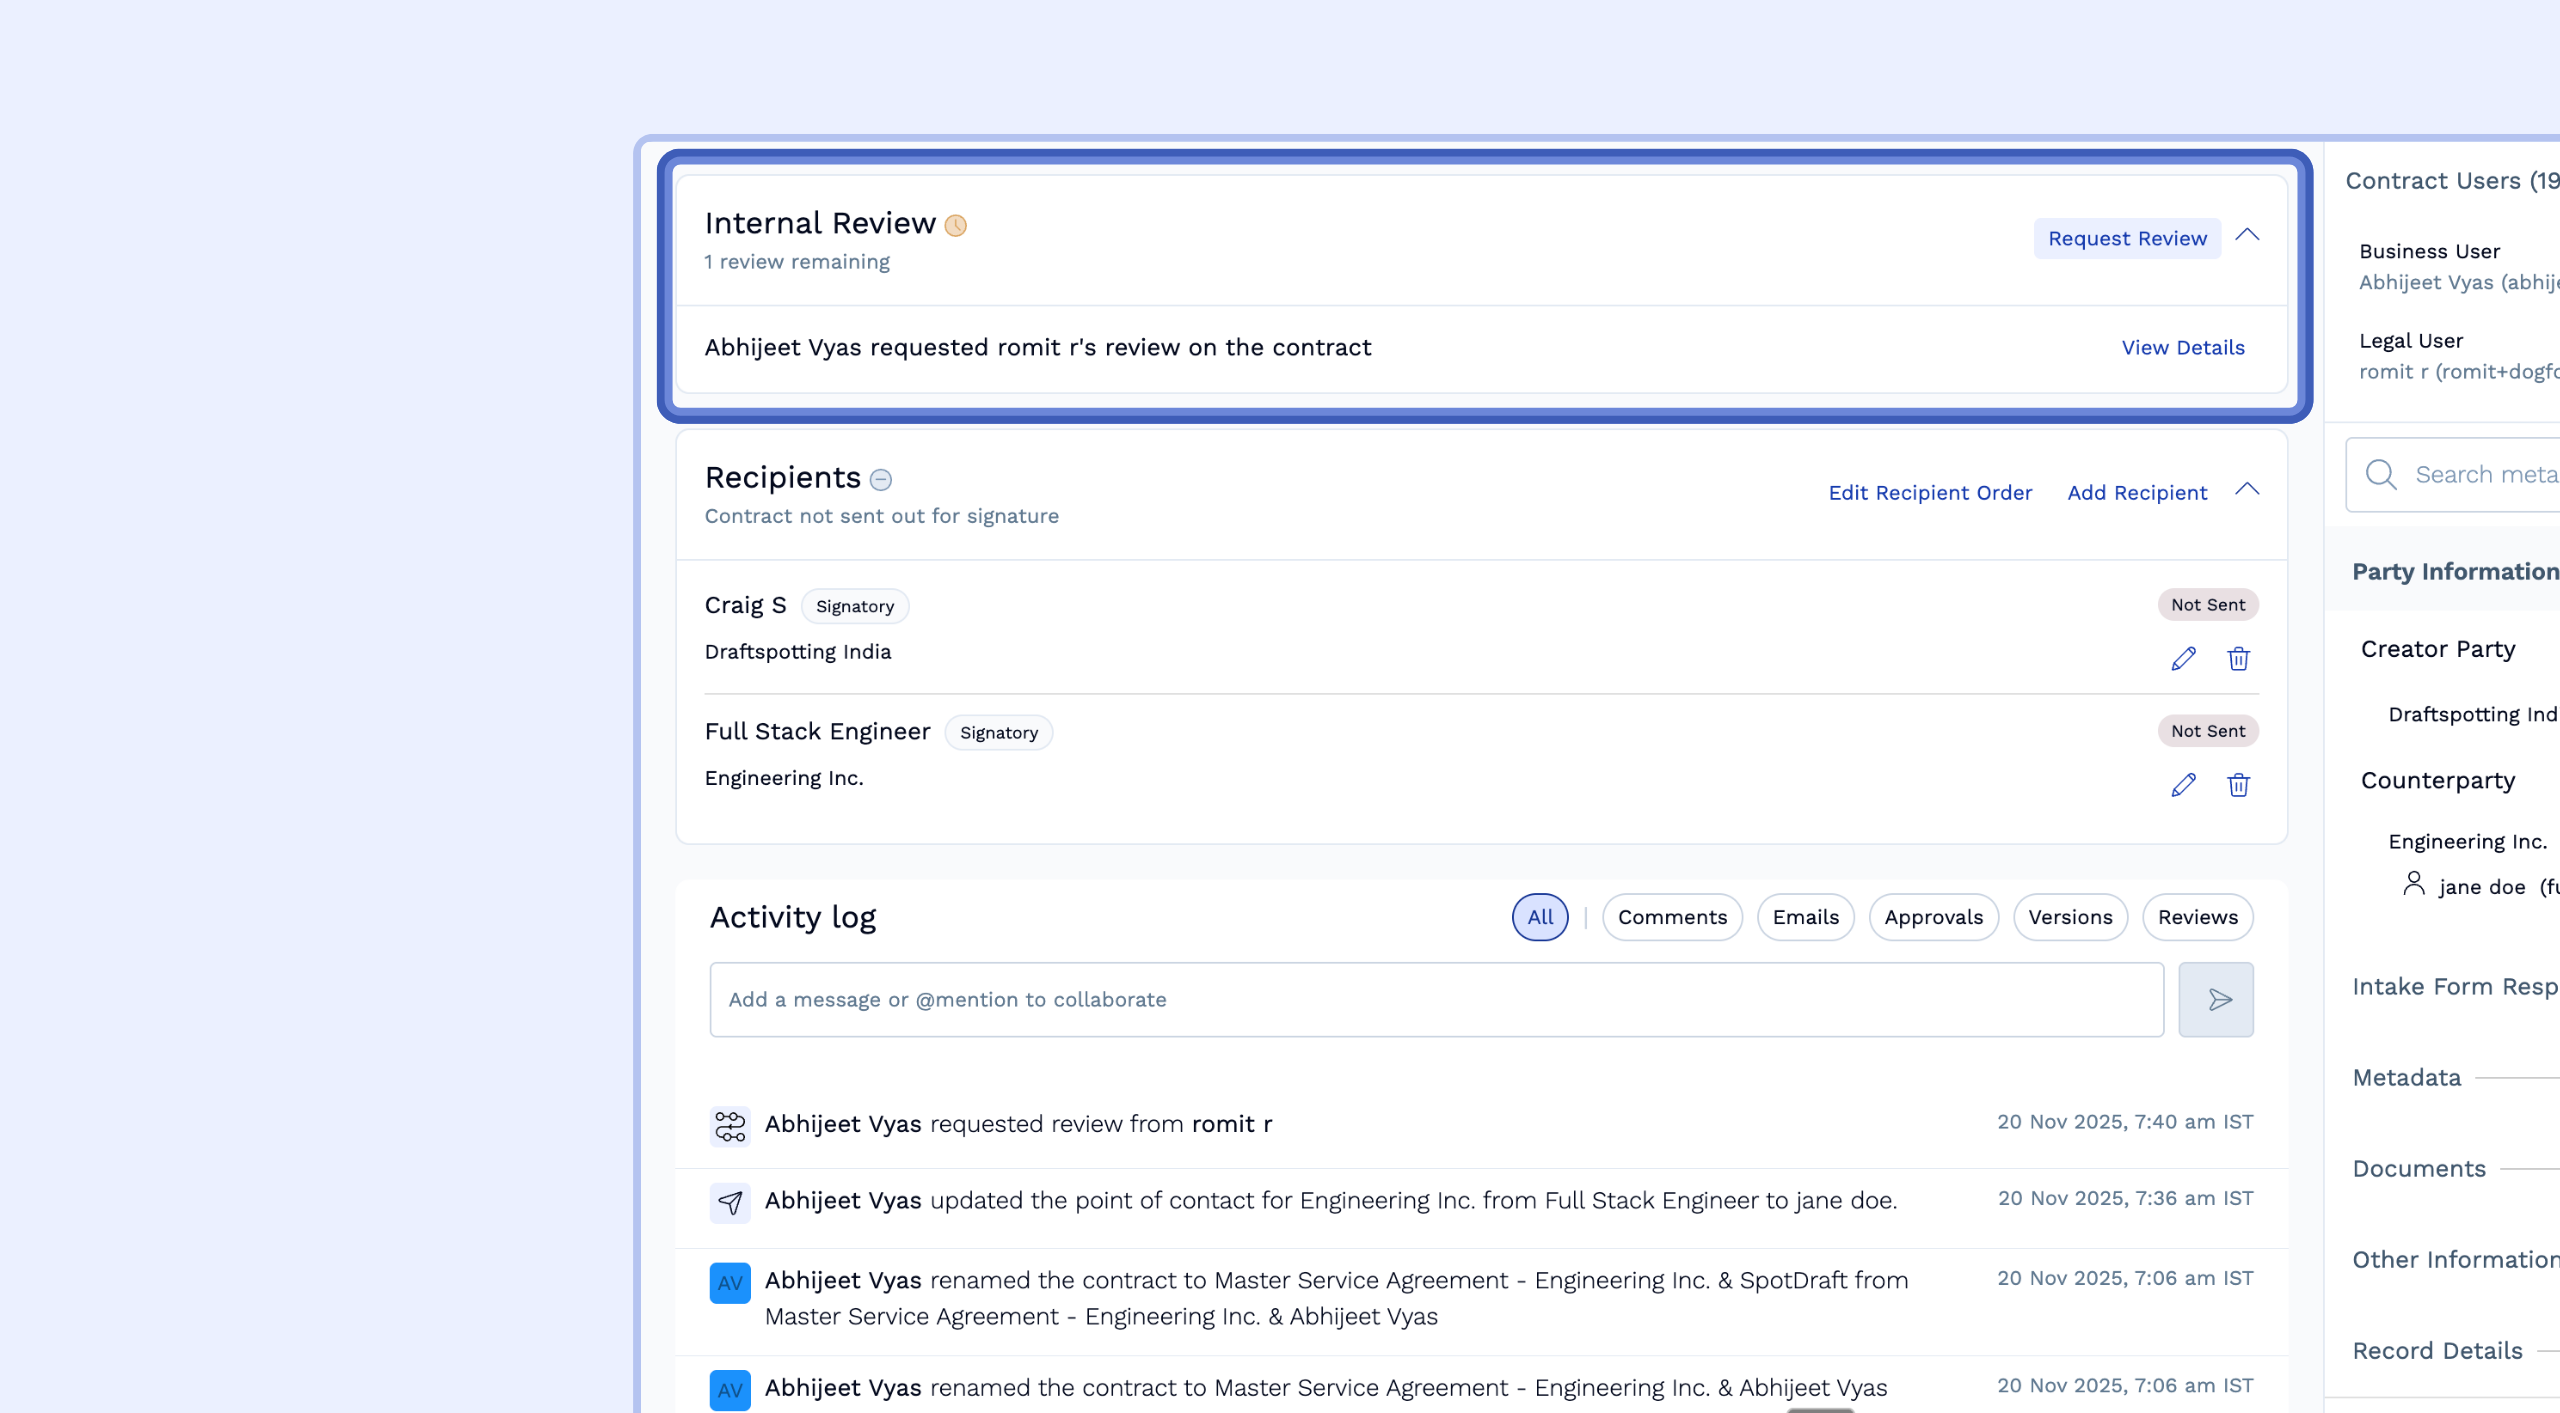2560x1413 pixels.
Task: Collapse the Internal Review section chevron
Action: (x=2247, y=235)
